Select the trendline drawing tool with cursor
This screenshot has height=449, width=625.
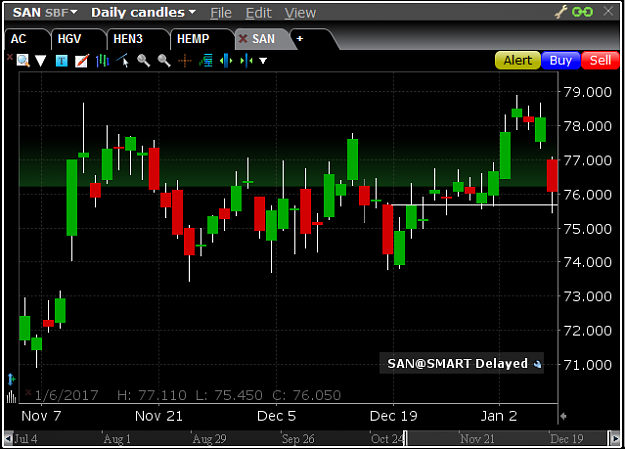pos(123,61)
